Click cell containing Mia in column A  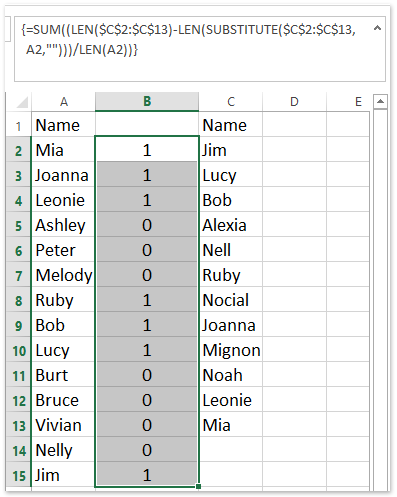click(63, 150)
